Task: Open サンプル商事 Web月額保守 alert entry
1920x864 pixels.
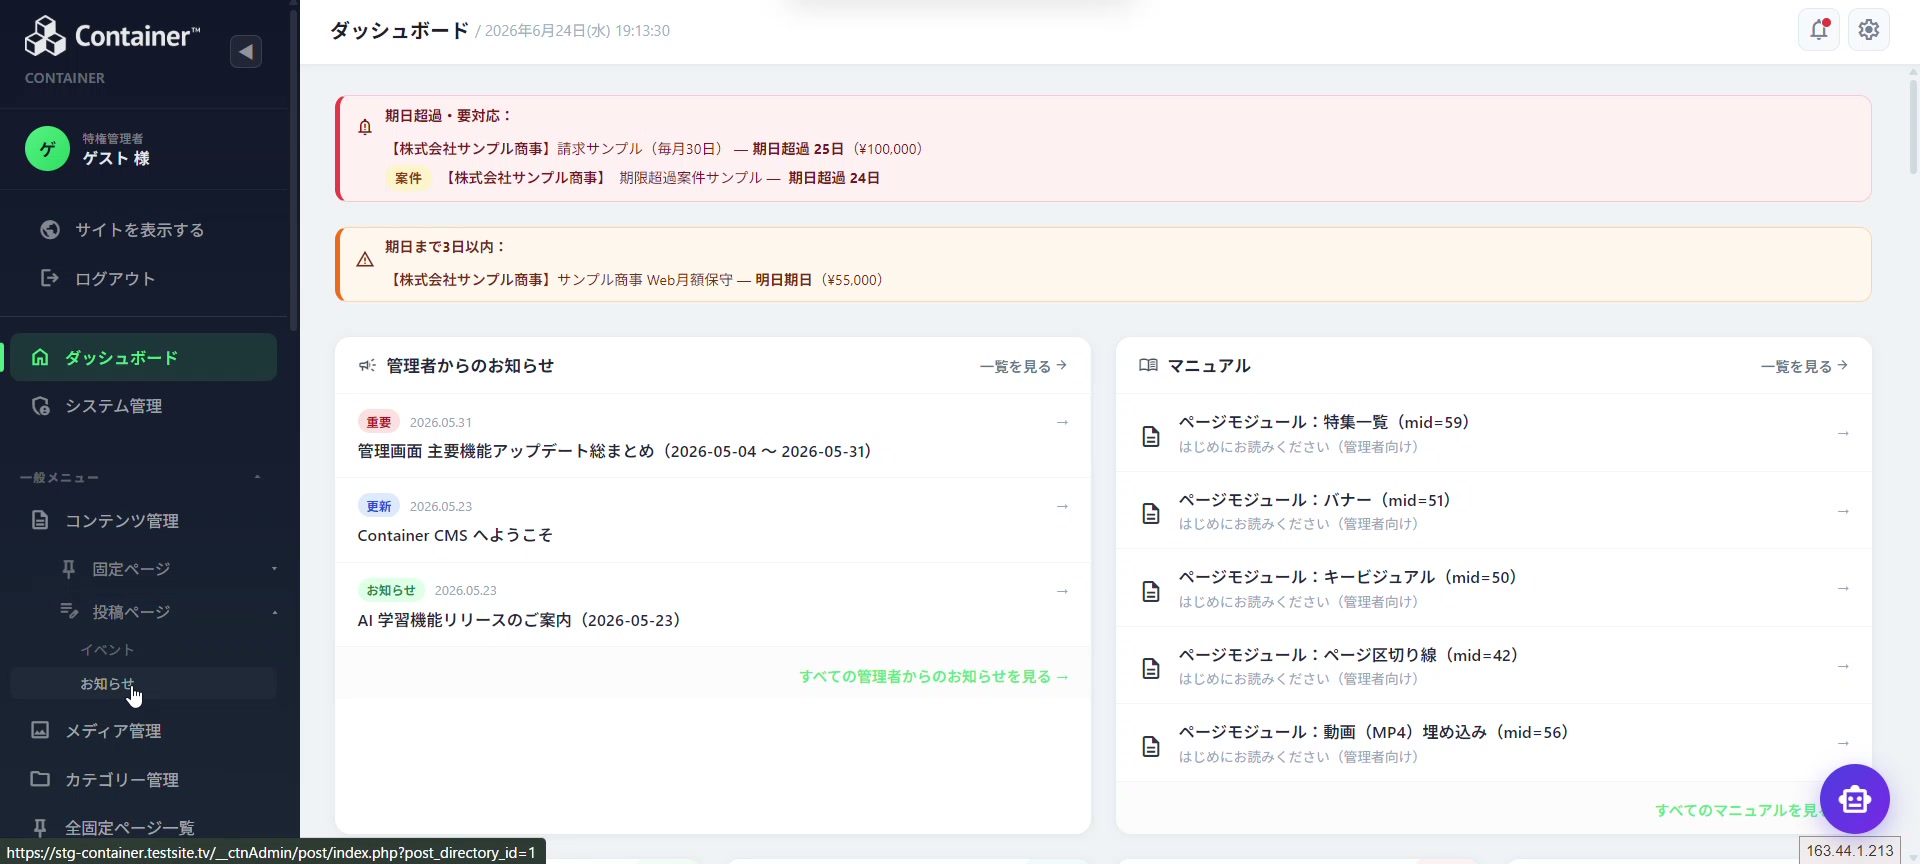Action: coord(635,280)
